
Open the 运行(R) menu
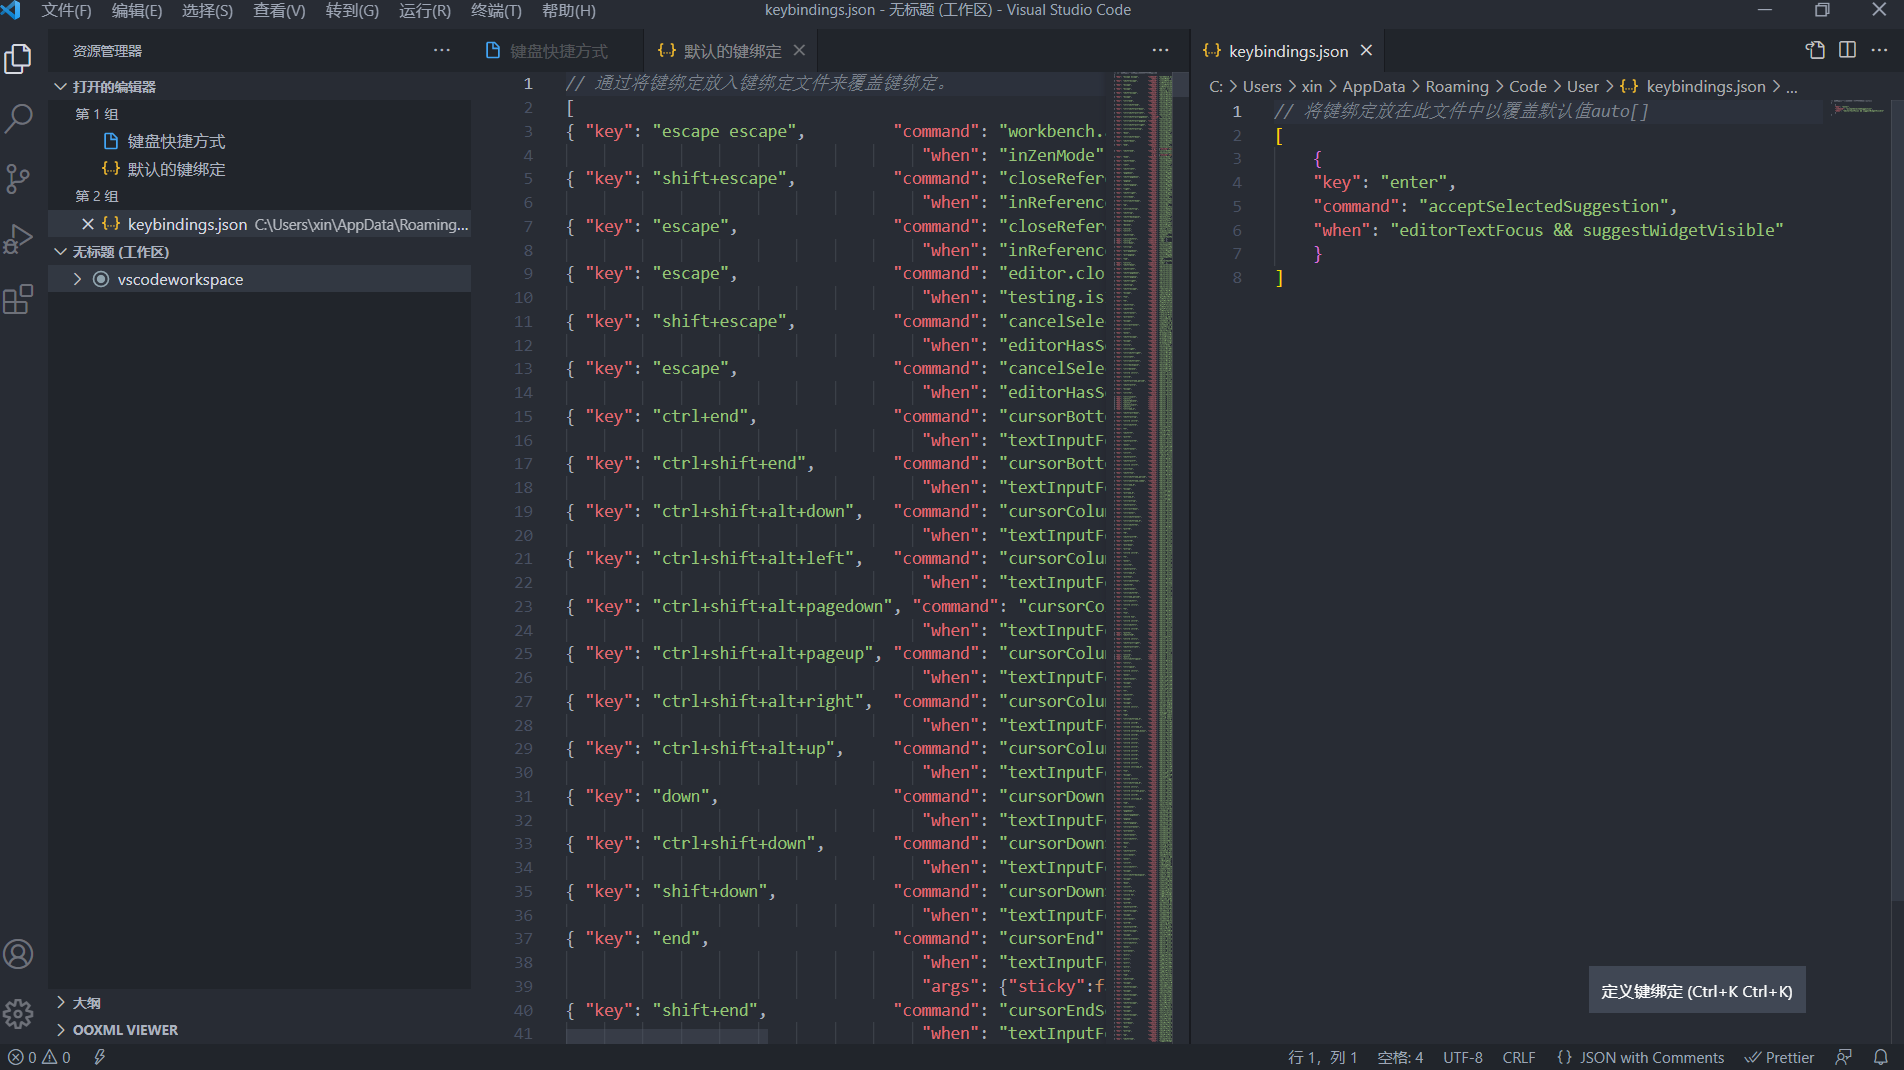(424, 10)
